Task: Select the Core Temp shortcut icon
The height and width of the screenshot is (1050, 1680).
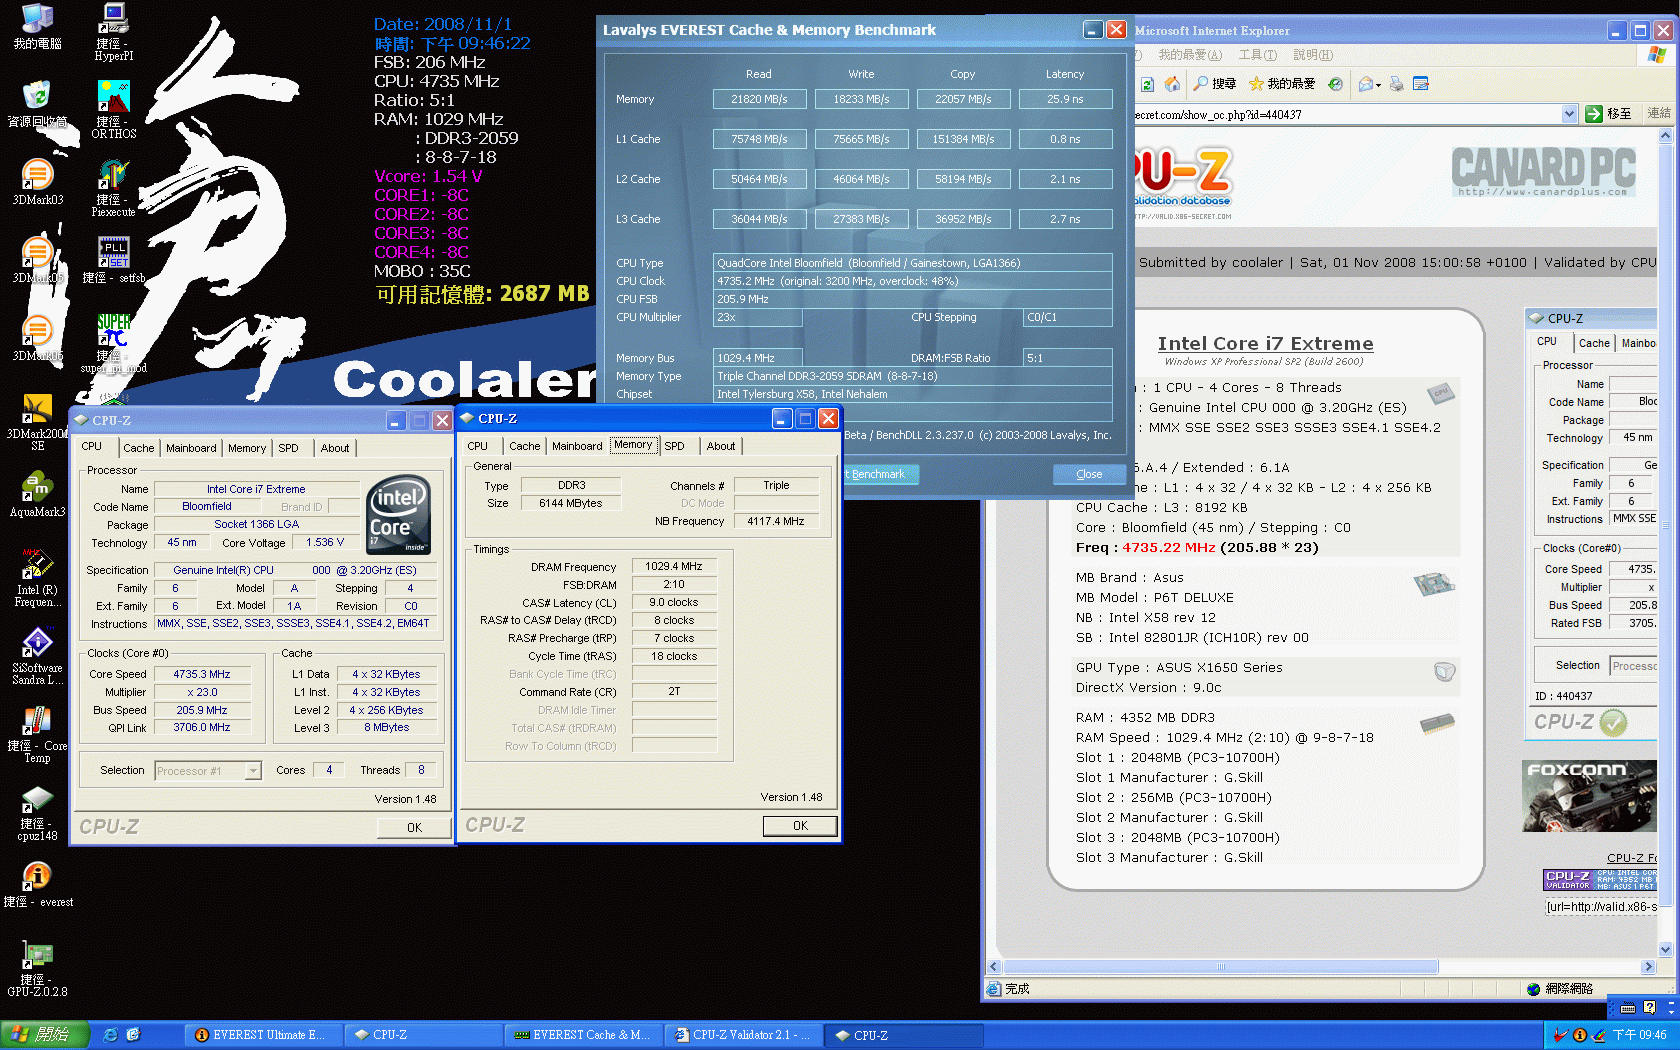Action: pos(37,733)
